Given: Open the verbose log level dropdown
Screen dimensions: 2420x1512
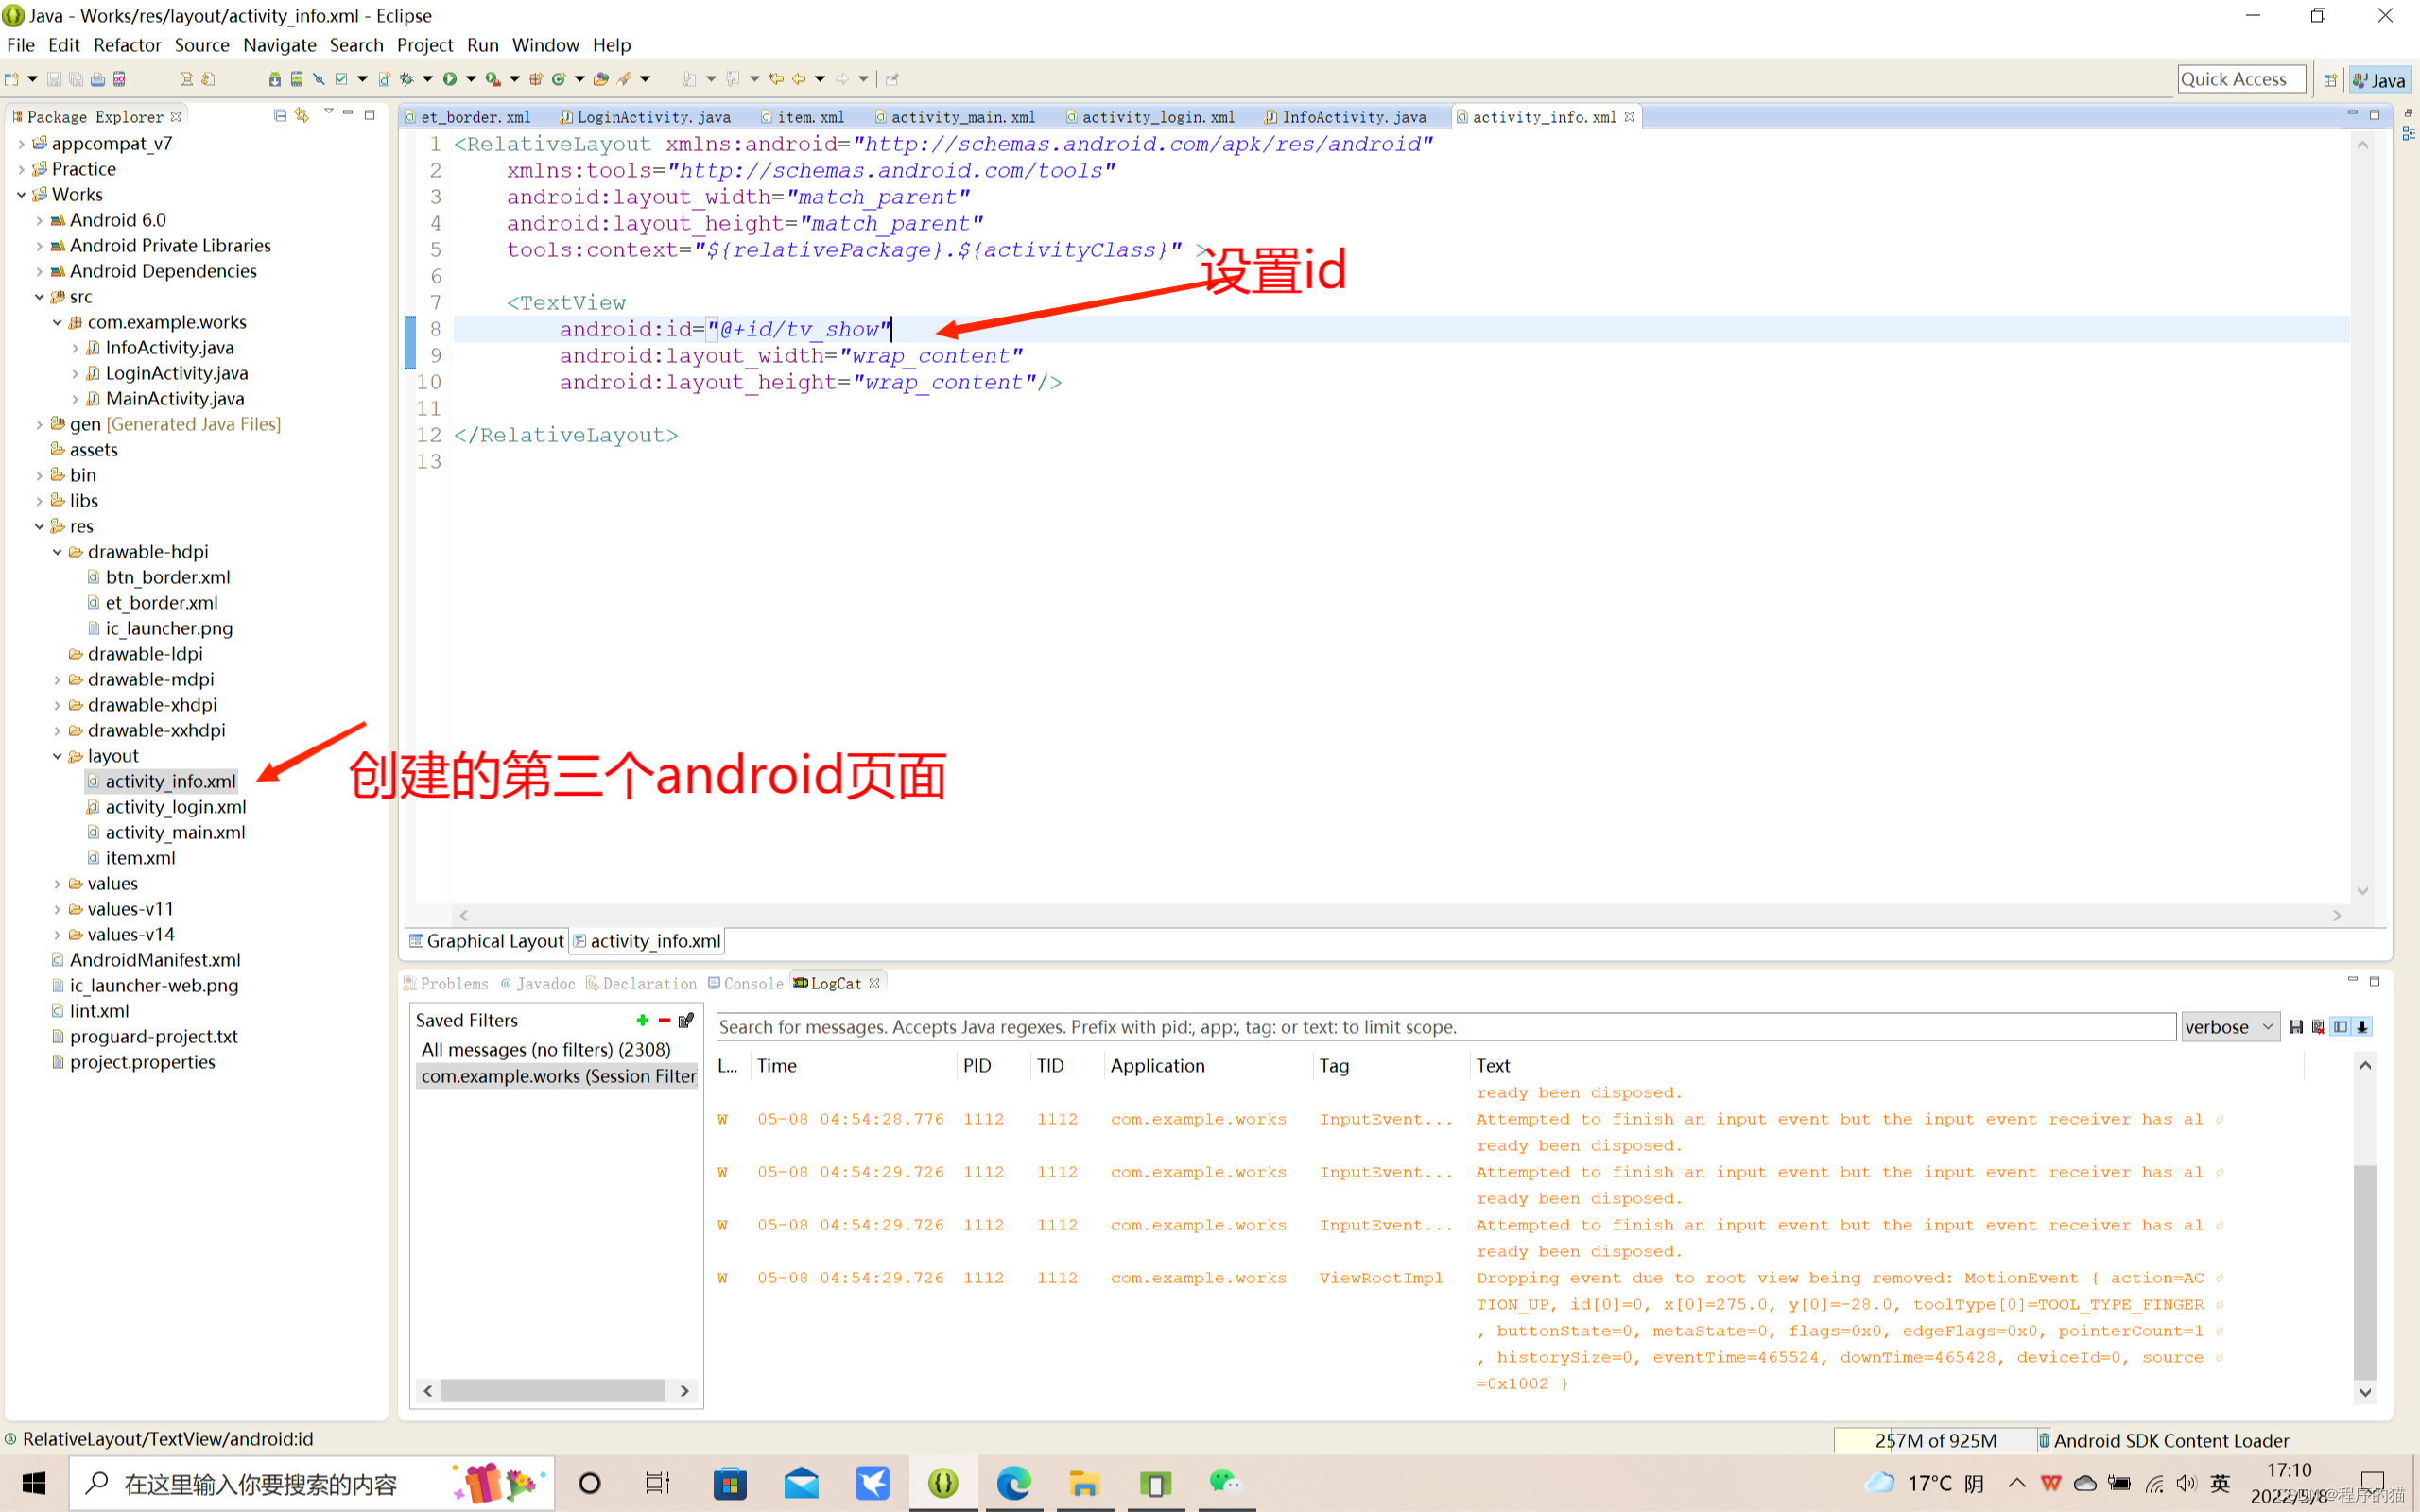Looking at the screenshot, I should click(x=2229, y=1027).
